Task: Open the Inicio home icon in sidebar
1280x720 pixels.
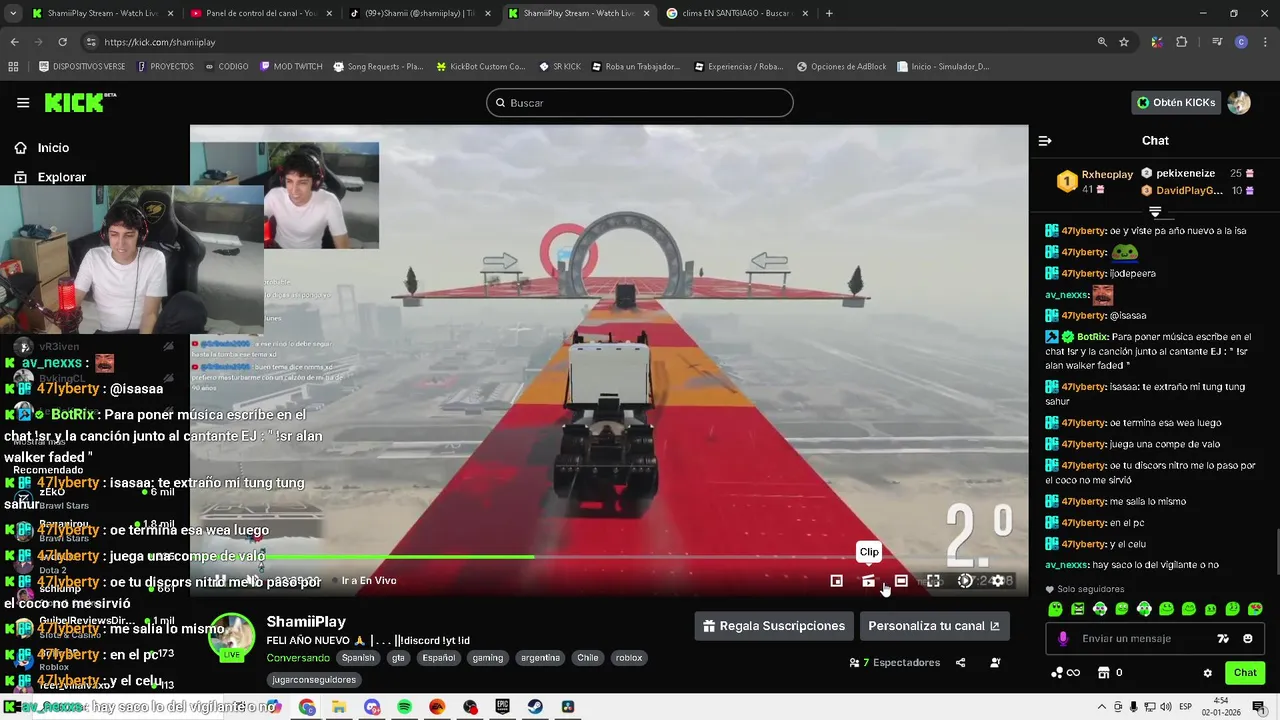Action: (x=20, y=147)
